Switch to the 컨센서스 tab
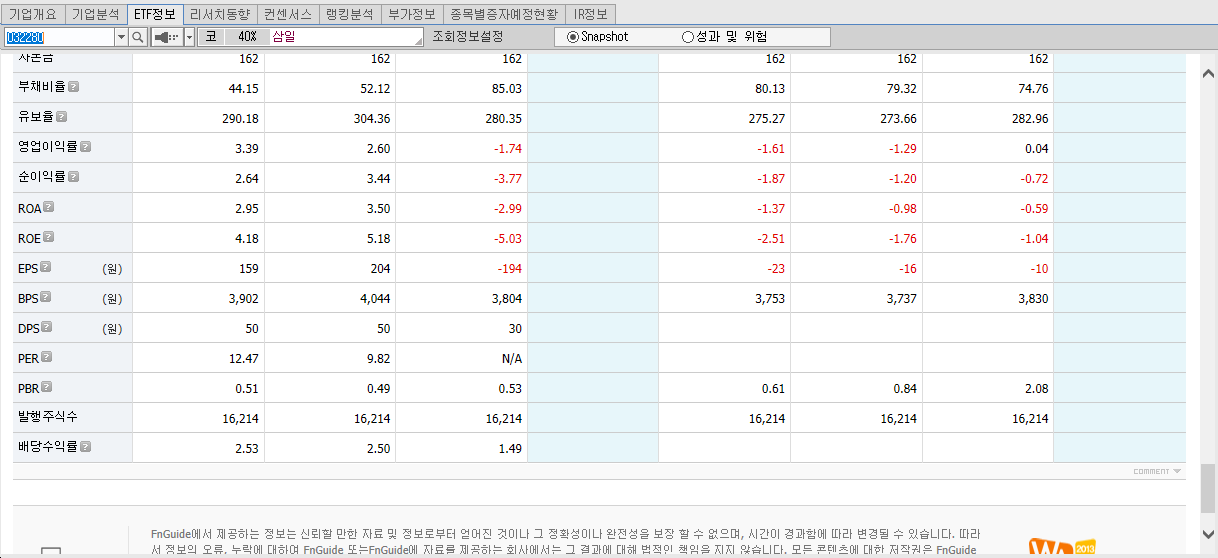 (x=288, y=14)
